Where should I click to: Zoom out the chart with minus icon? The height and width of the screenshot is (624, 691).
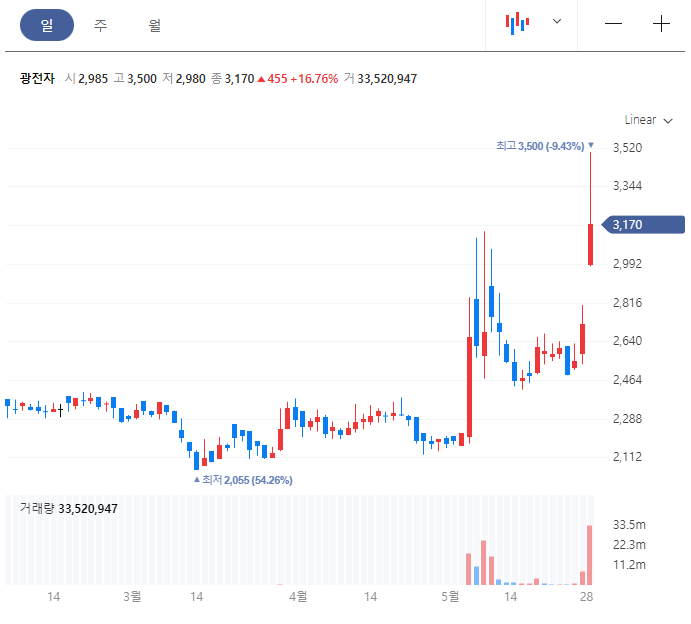613,23
